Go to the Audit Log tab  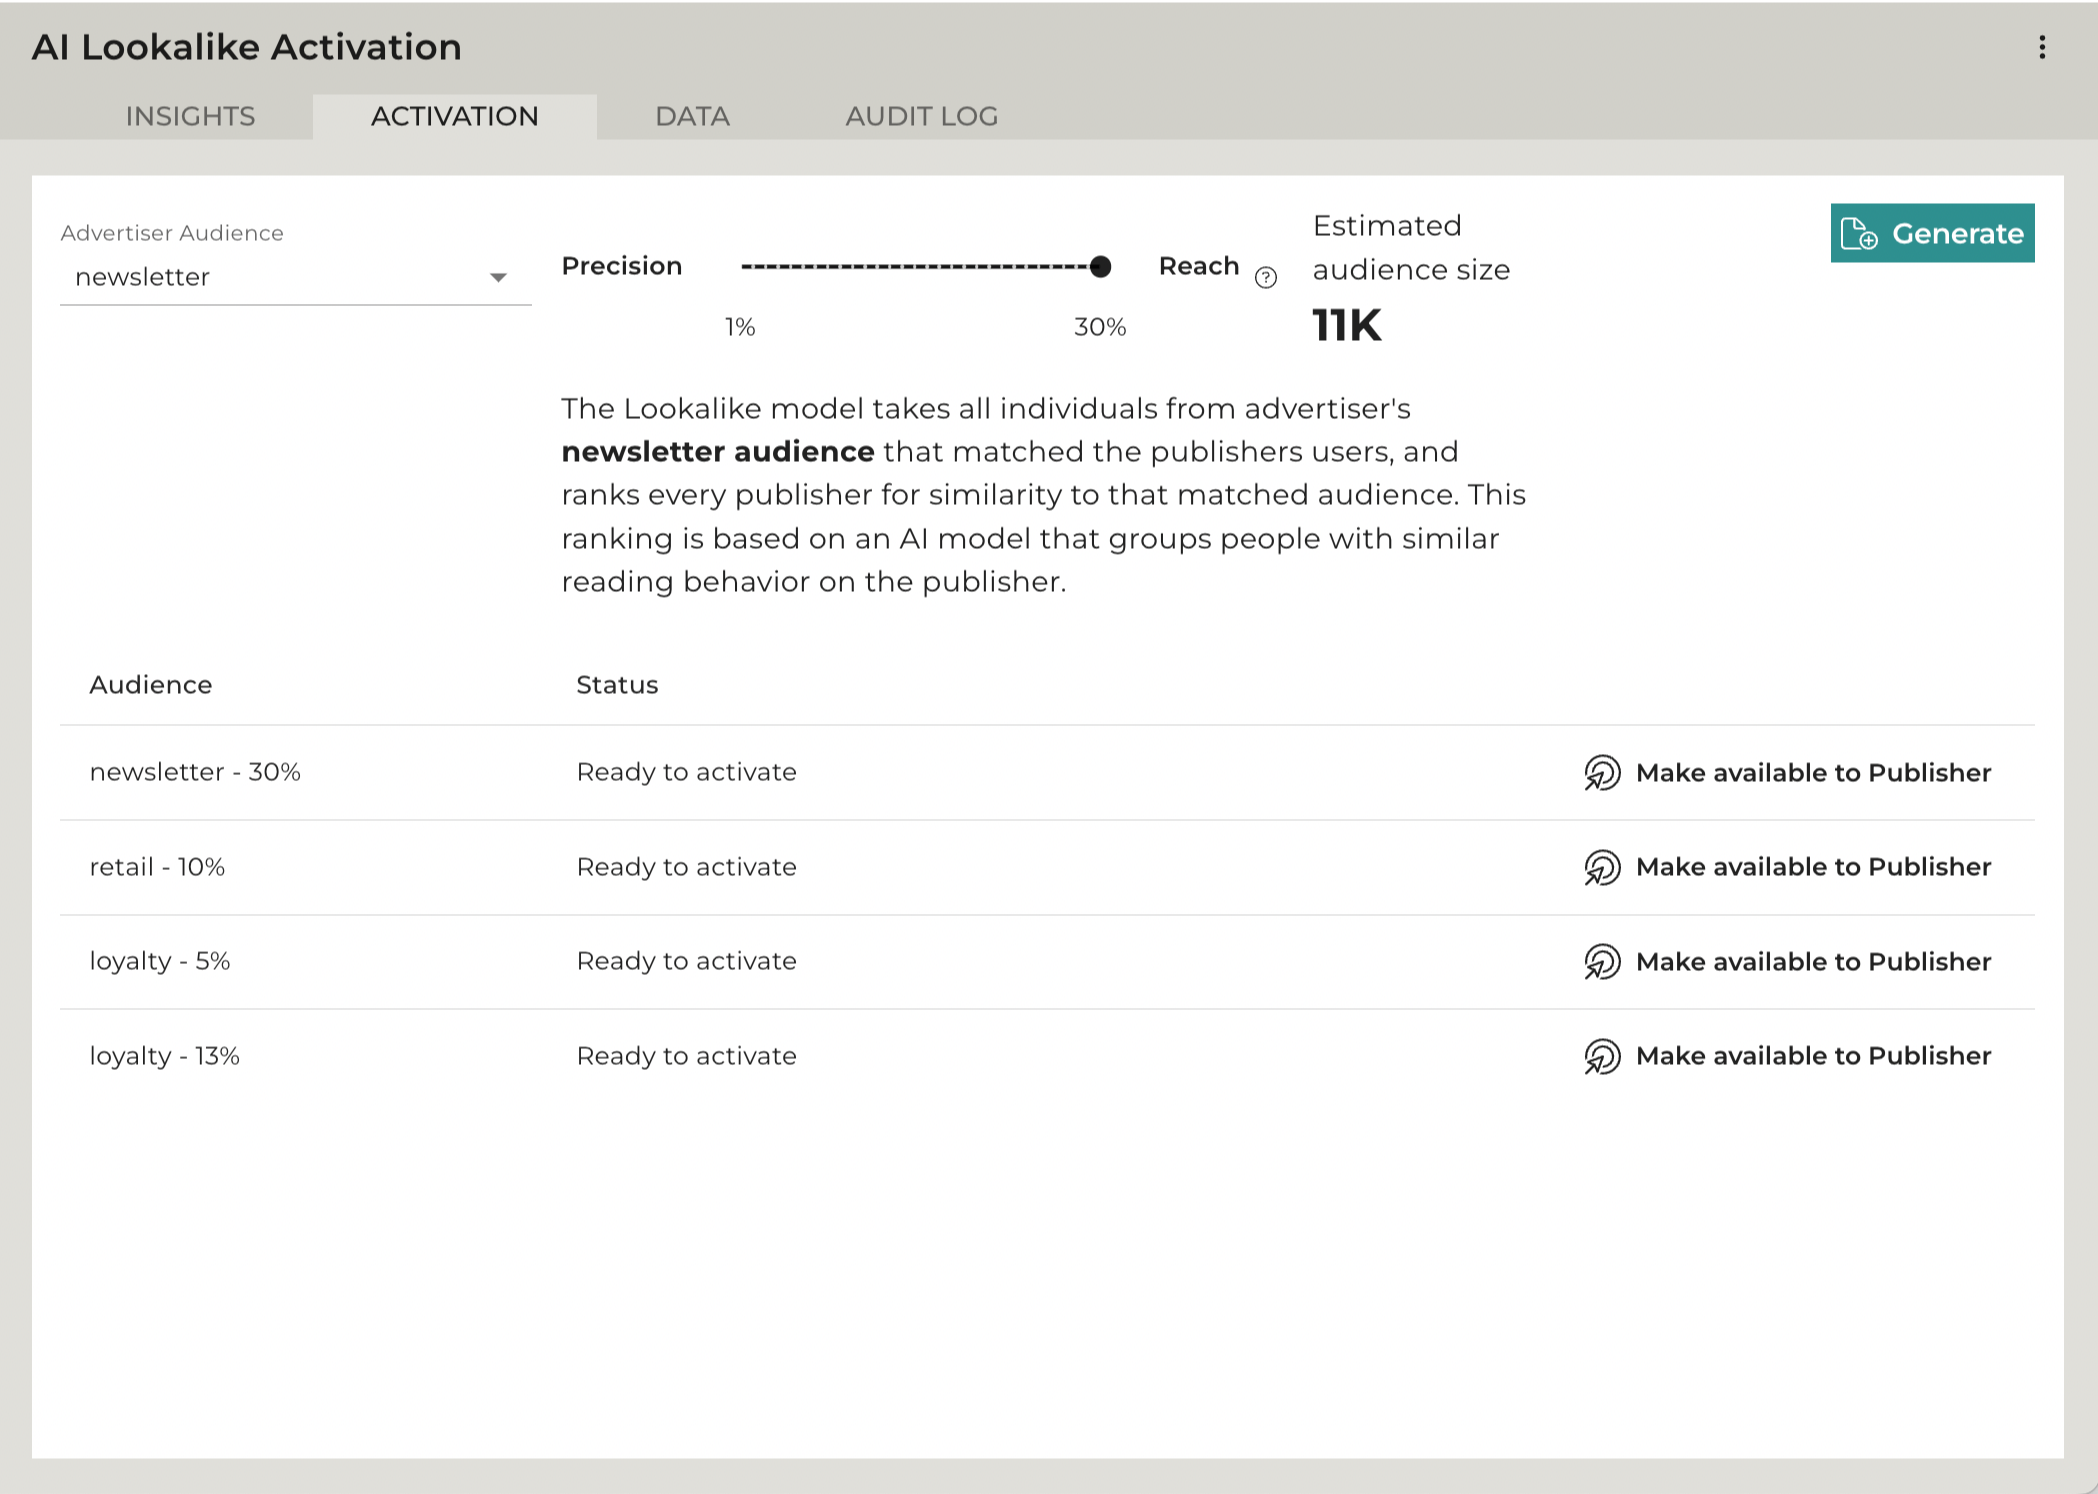click(x=922, y=116)
